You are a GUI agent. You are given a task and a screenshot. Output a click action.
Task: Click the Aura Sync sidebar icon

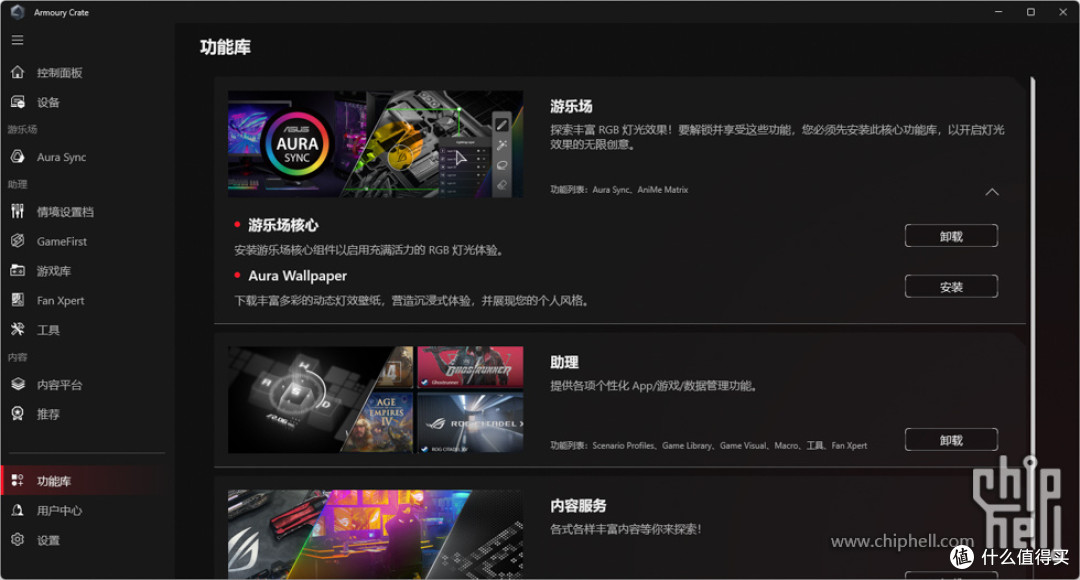click(18, 156)
